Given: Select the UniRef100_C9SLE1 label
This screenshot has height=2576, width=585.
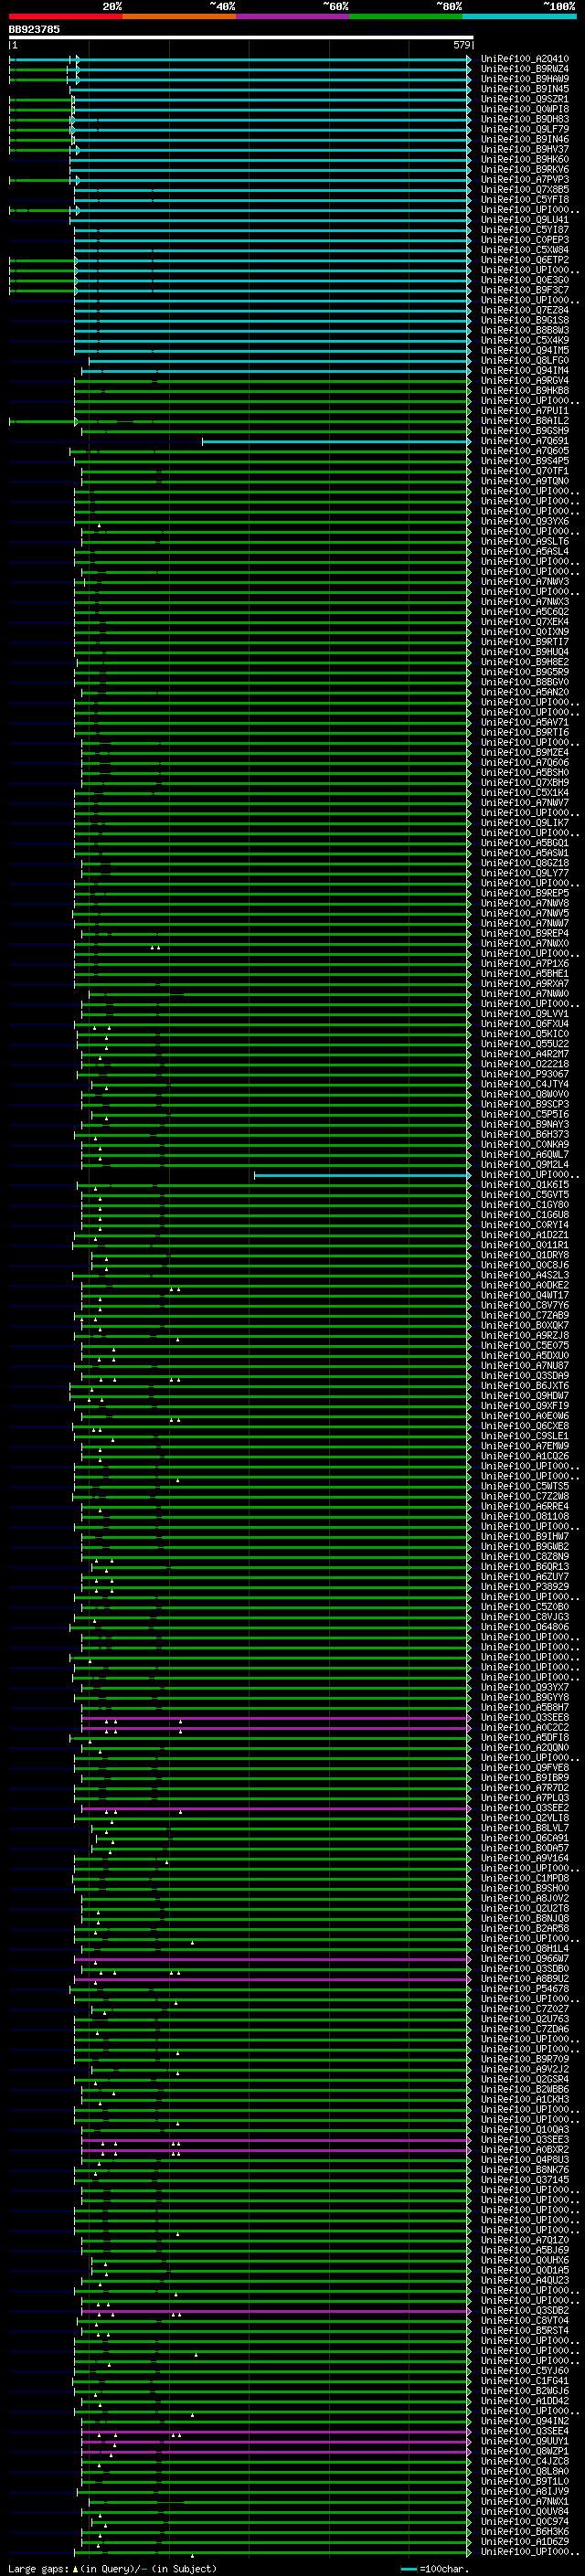Looking at the screenshot, I should coord(525,1436).
